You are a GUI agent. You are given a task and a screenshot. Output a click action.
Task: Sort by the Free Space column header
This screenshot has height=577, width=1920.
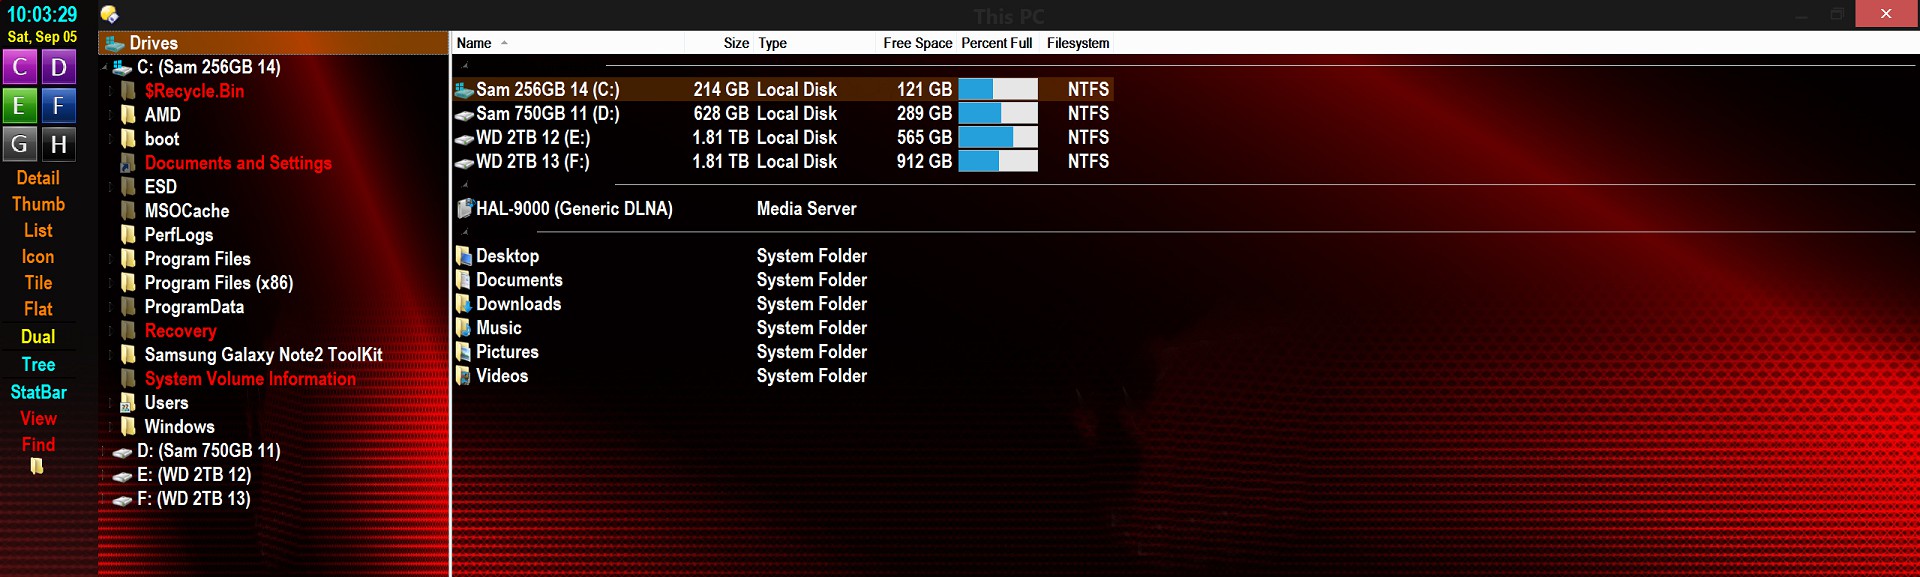(917, 43)
